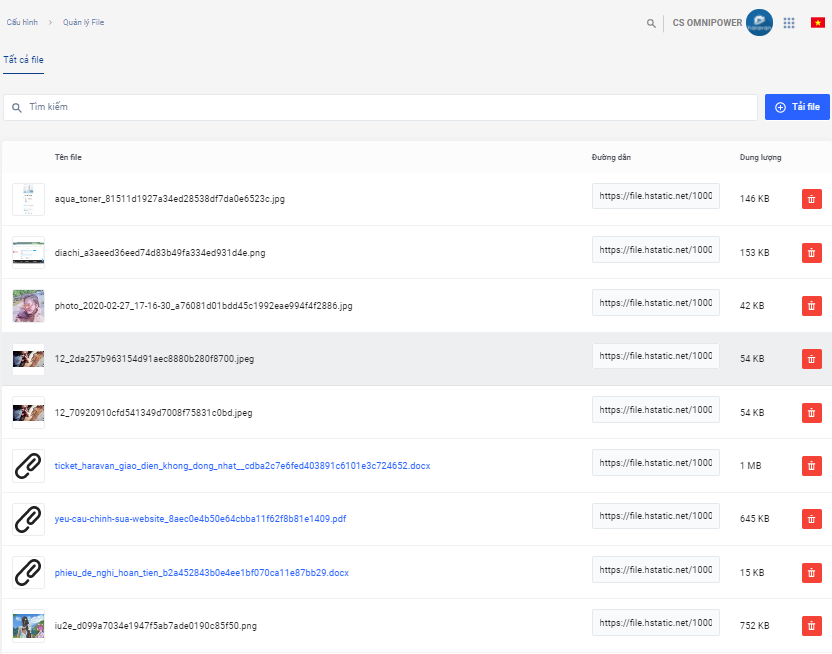The height and width of the screenshot is (654, 832).
Task: Click thumbnail of diachi png file
Action: (x=28, y=252)
